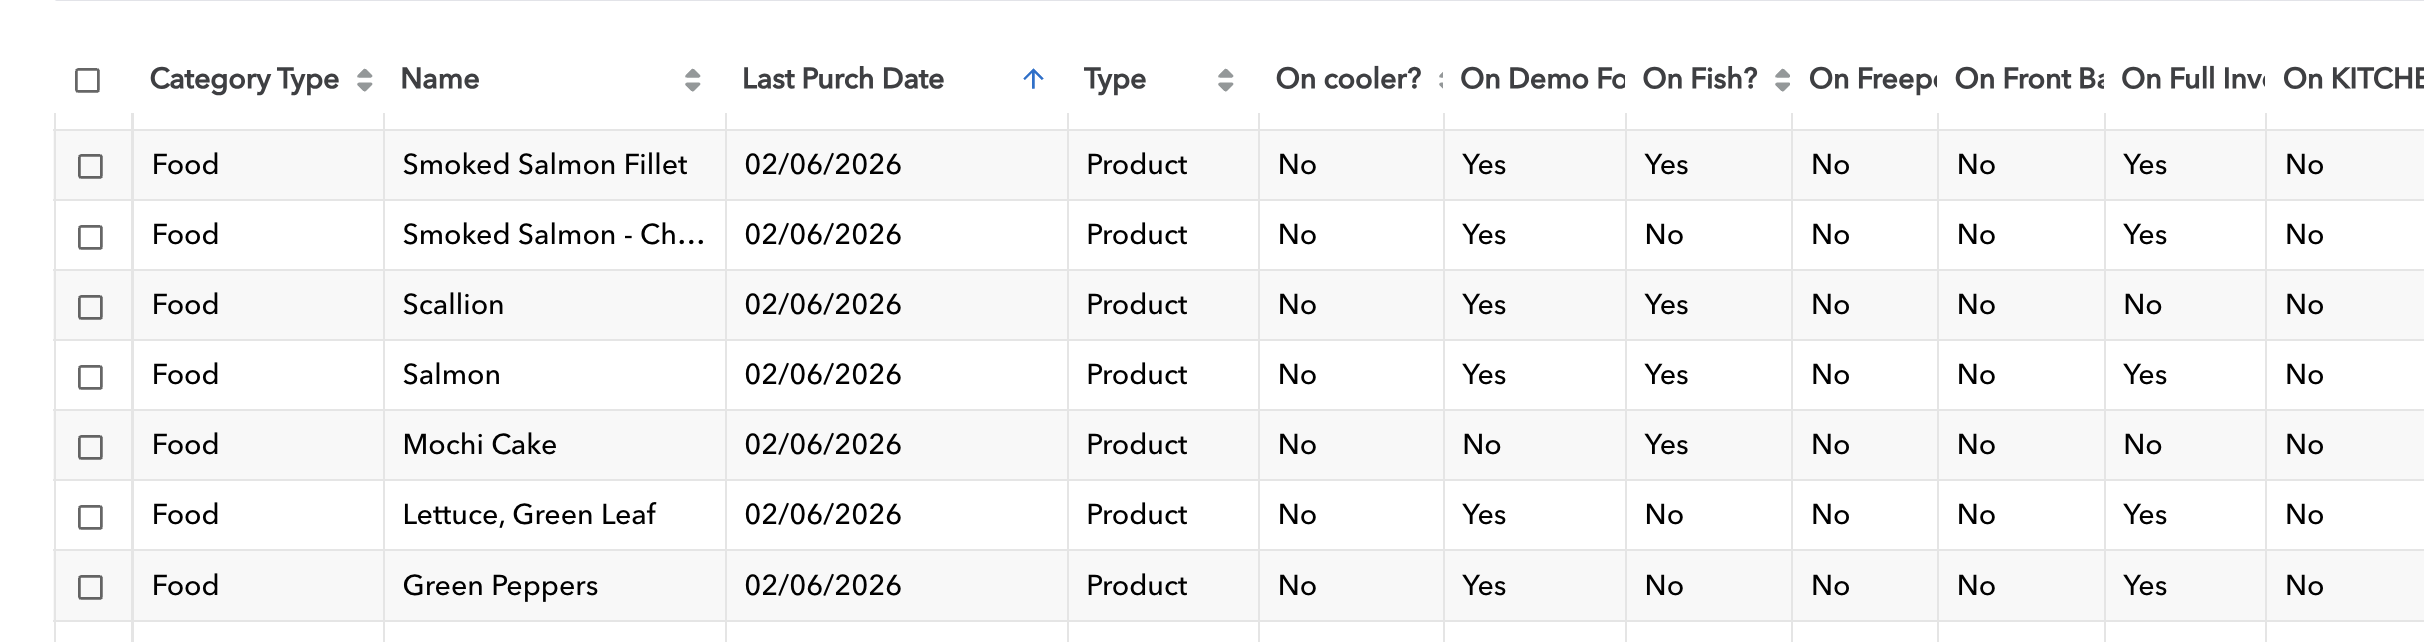
Task: Click the On Demo Fo column header
Action: pos(1541,79)
